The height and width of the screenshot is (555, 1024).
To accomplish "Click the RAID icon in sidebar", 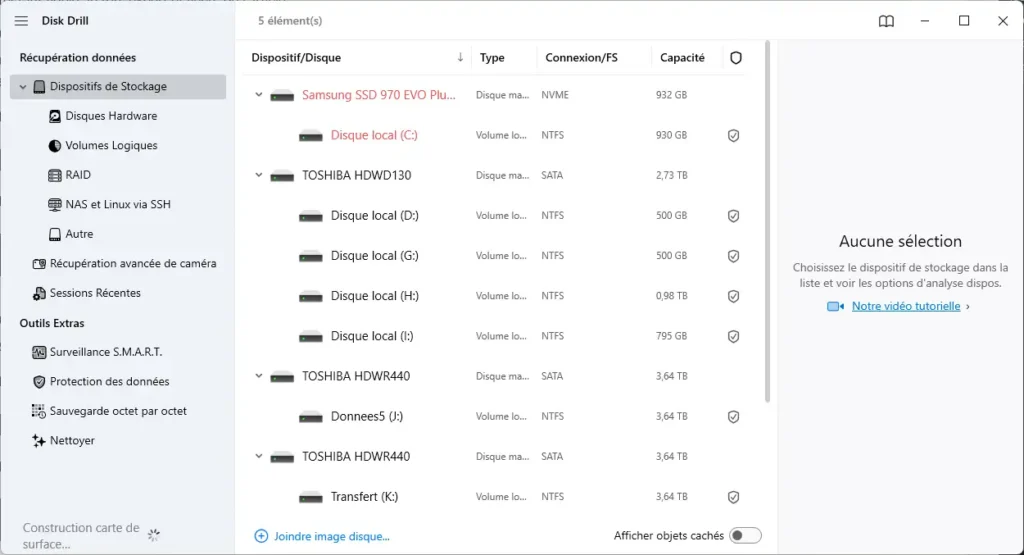I will click(56, 175).
